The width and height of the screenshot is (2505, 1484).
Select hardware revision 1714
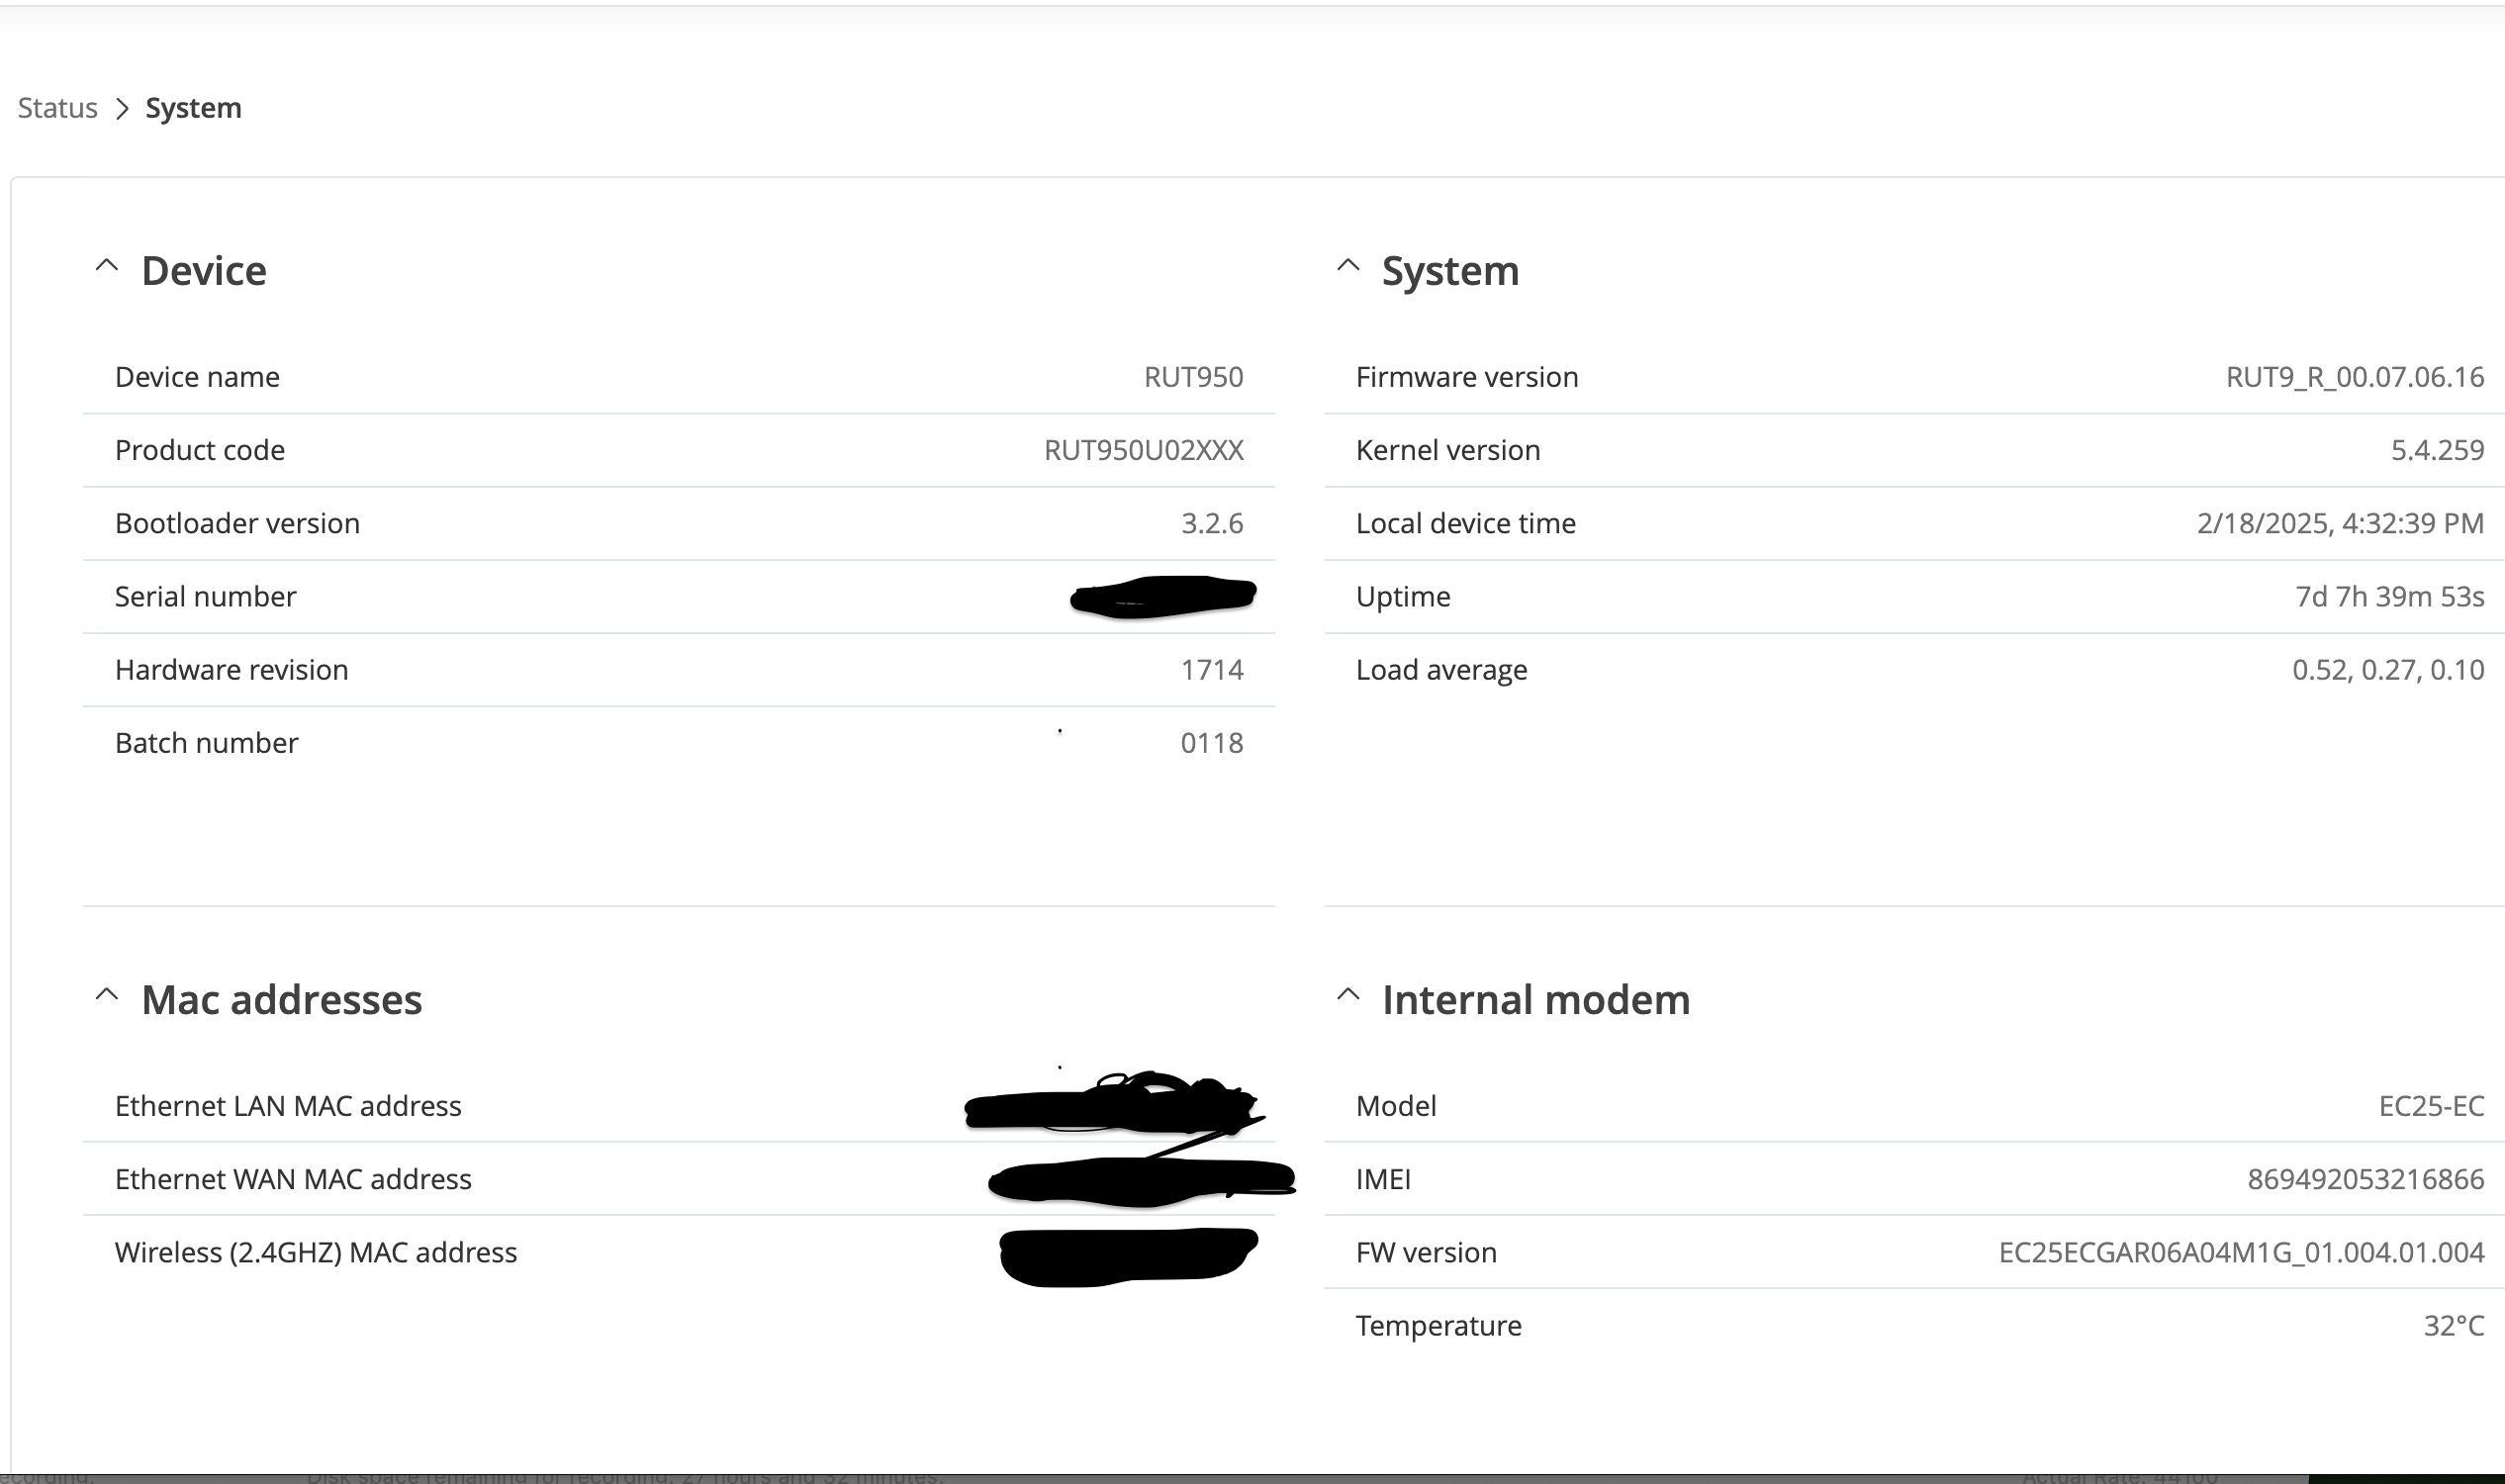click(x=1212, y=670)
